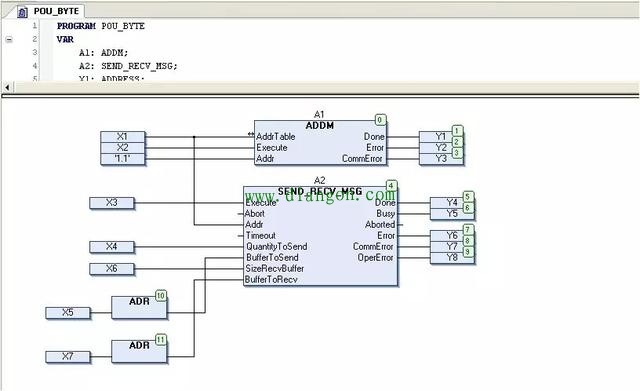Image resolution: width=640 pixels, height=391 pixels.
Task: Click the BufferToSend pin
Action: (272, 258)
